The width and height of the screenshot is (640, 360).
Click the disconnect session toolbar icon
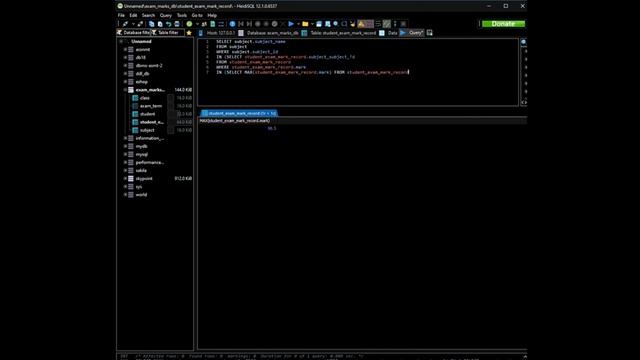click(x=140, y=24)
